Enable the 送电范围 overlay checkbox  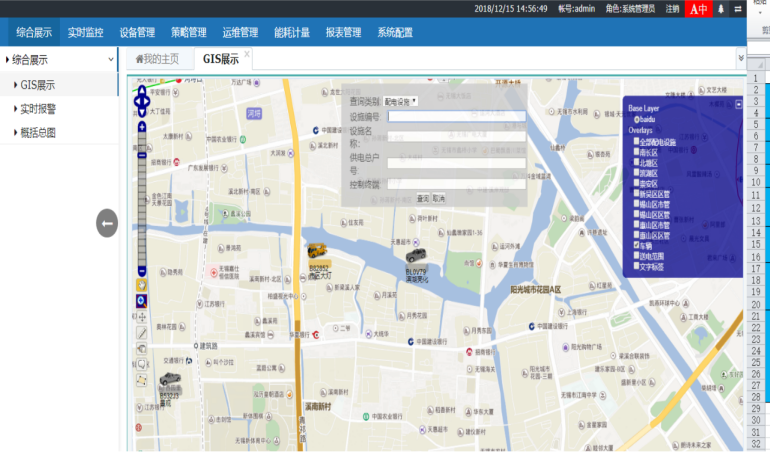pyautogui.click(x=636, y=255)
